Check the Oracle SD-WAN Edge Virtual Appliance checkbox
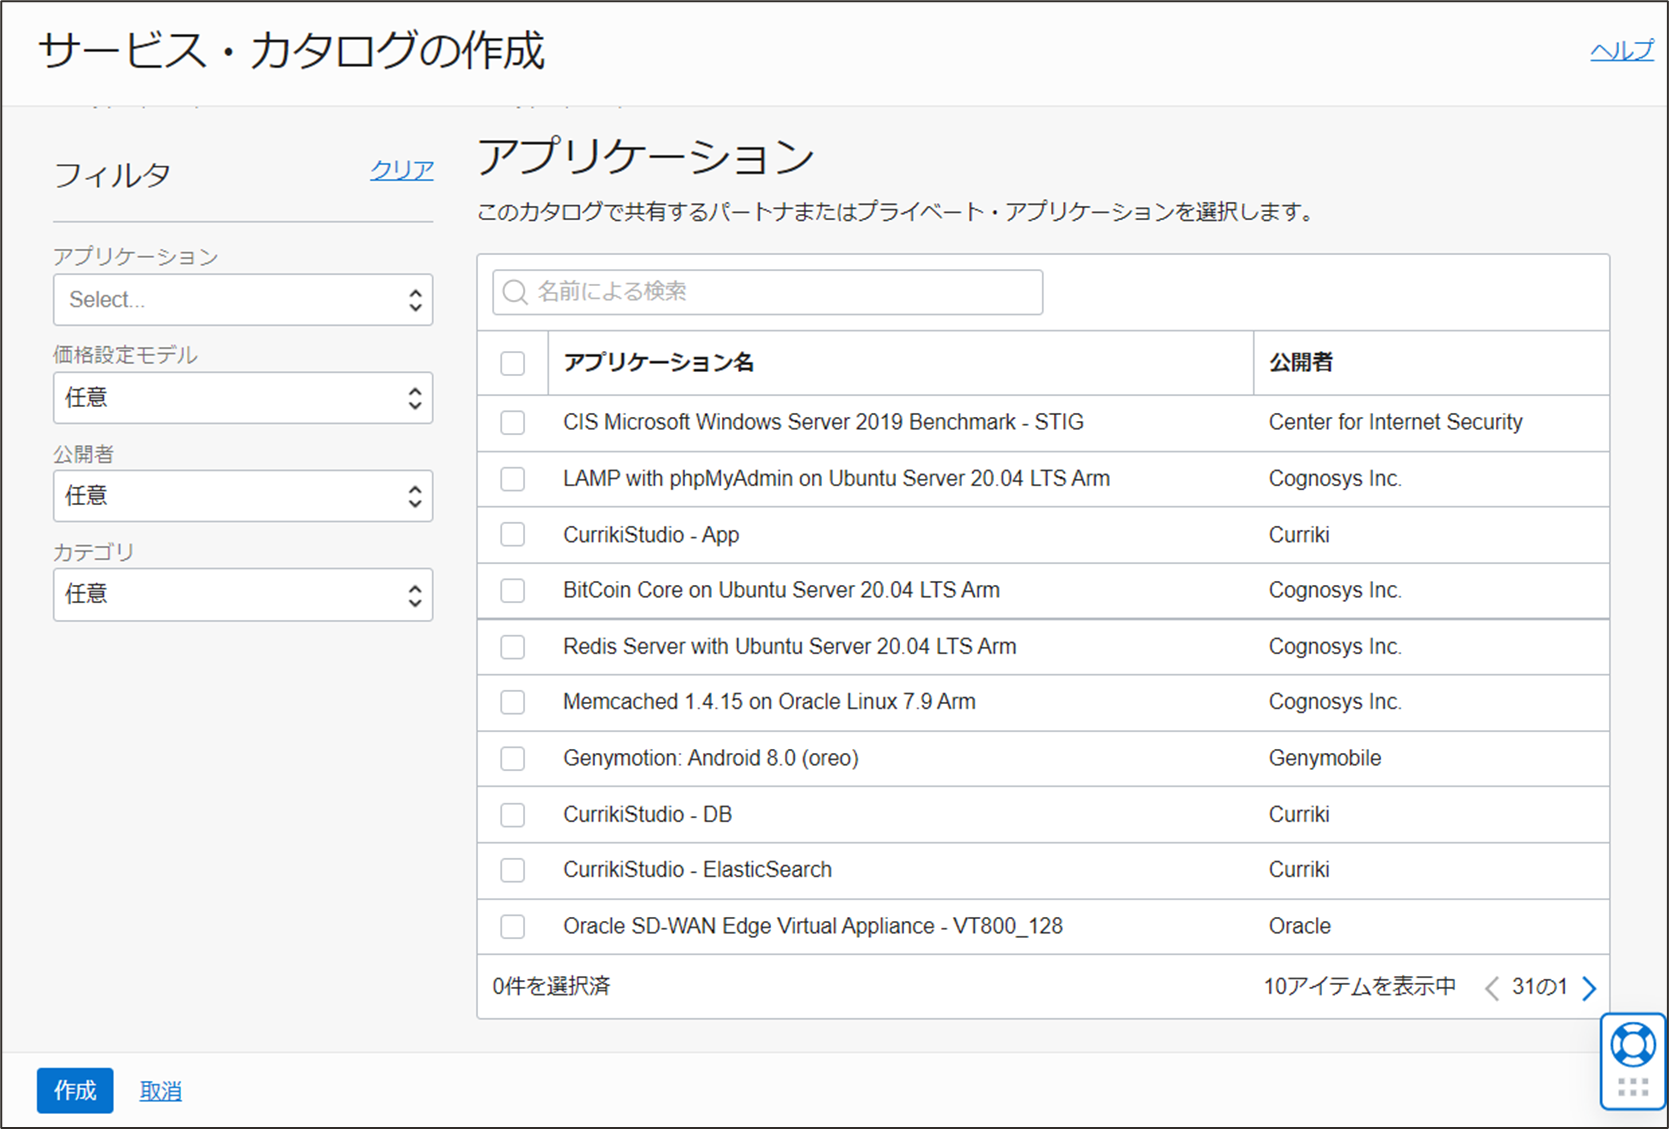Screen dimensions: 1669x1129 point(513,927)
